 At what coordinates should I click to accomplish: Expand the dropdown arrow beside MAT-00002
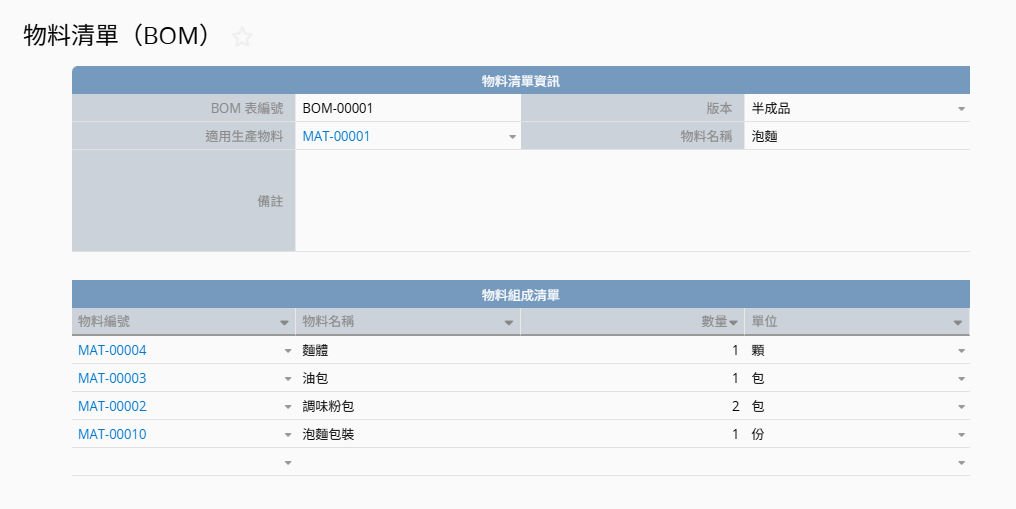click(288, 407)
